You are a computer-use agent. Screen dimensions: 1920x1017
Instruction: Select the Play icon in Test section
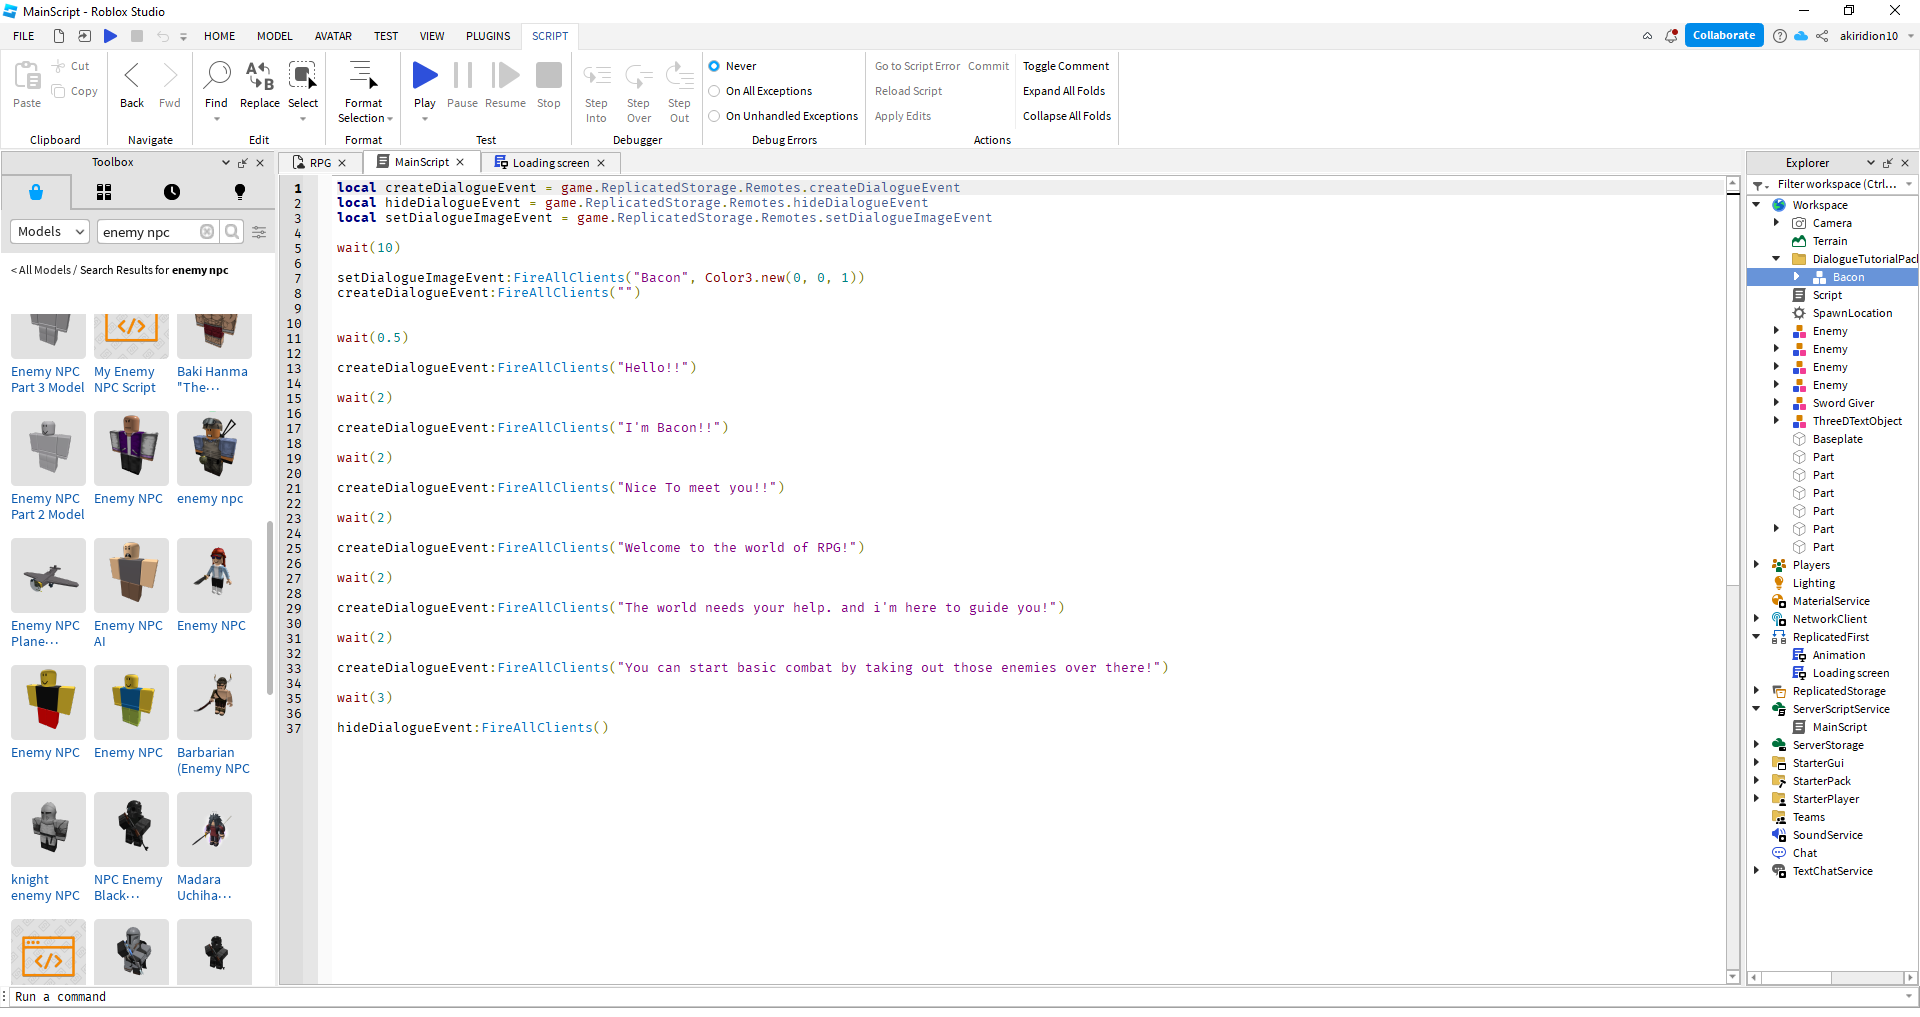424,74
